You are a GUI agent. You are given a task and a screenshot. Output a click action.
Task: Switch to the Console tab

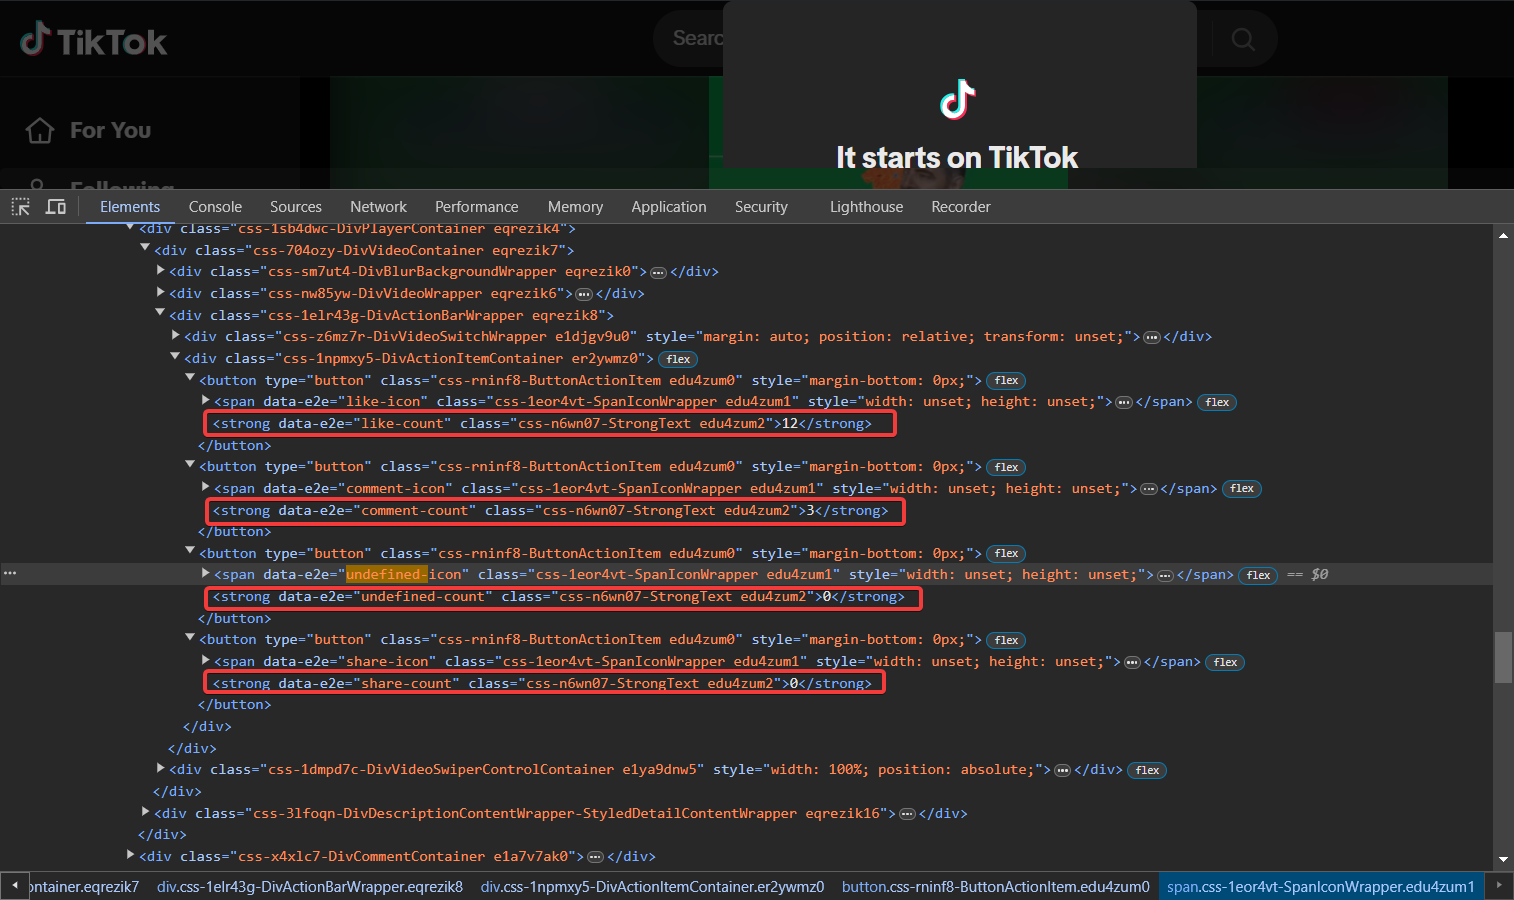(x=215, y=206)
